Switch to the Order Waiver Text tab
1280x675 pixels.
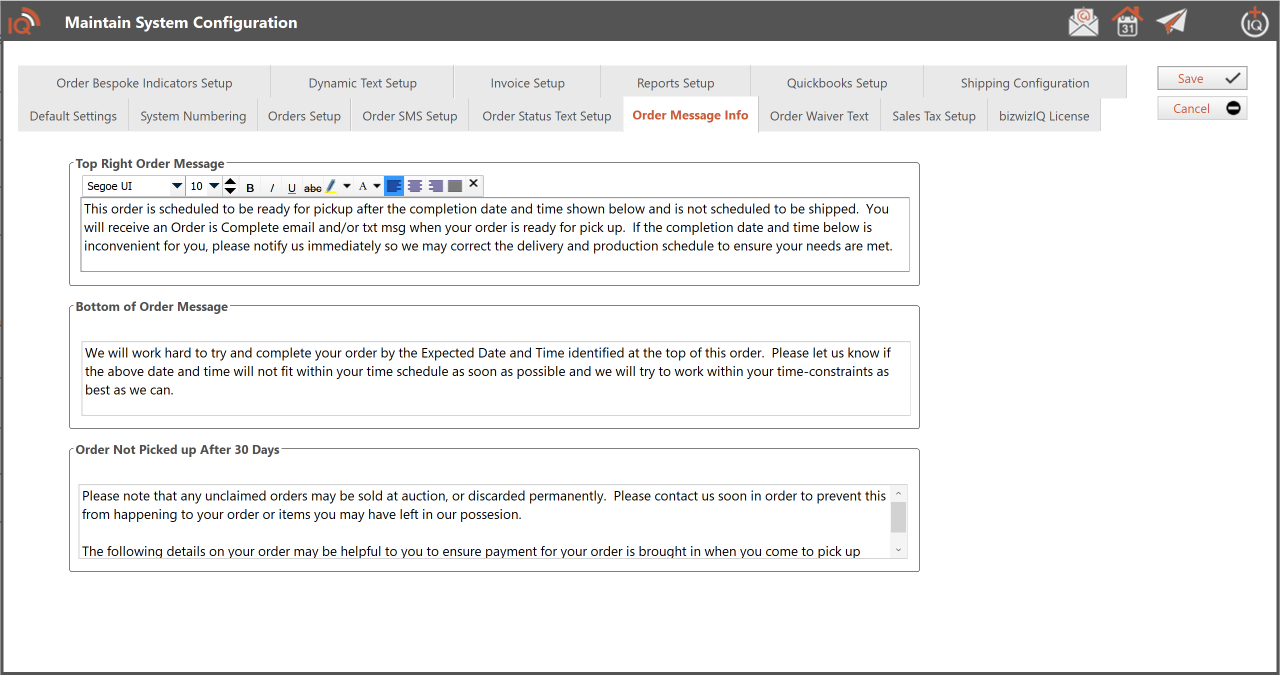[819, 116]
